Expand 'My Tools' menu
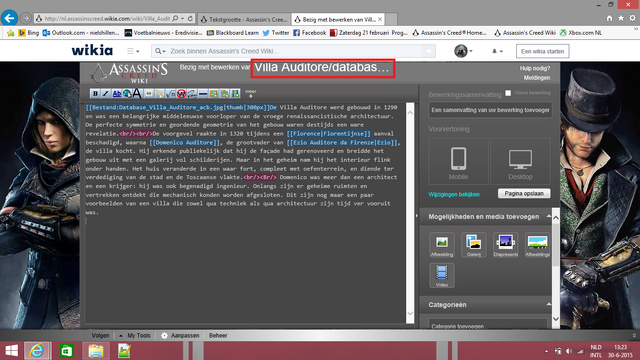Image resolution: width=640 pixels, height=360 pixels. pyautogui.click(x=135, y=335)
